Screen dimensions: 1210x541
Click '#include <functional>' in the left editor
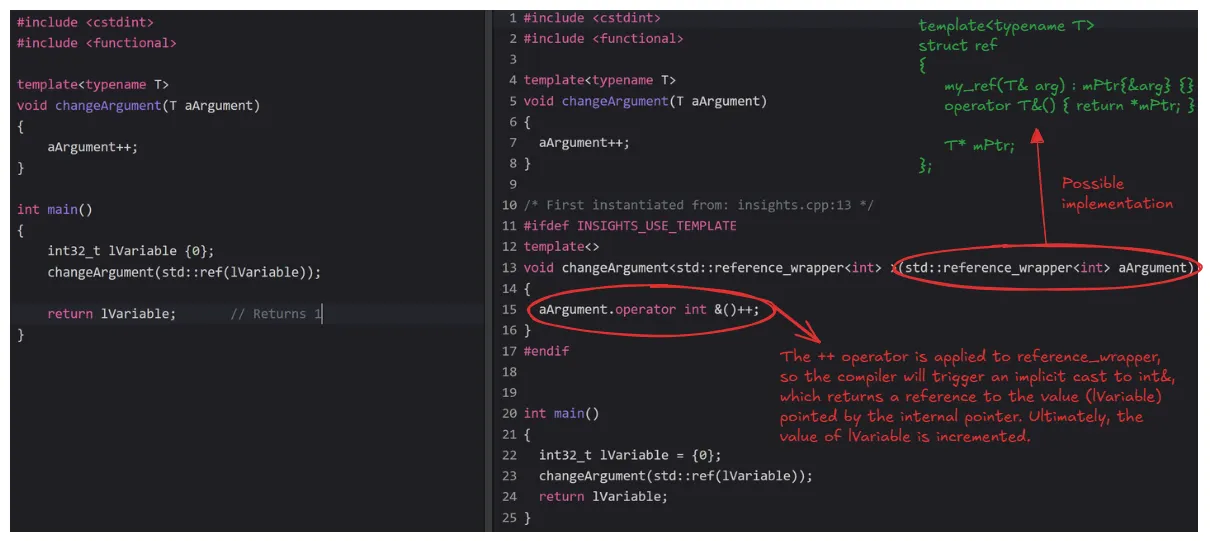point(97,43)
